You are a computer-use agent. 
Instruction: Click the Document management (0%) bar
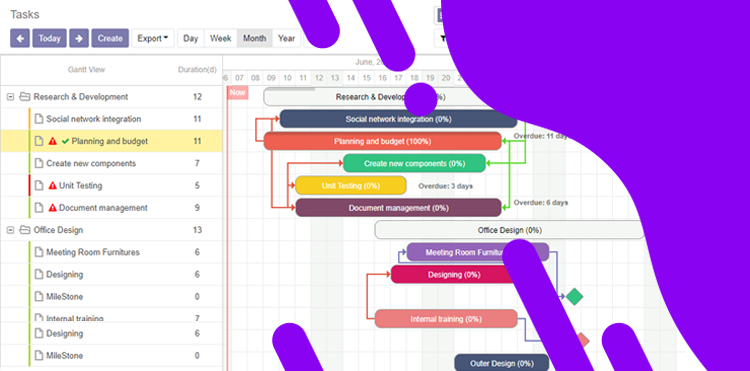pyautogui.click(x=398, y=208)
